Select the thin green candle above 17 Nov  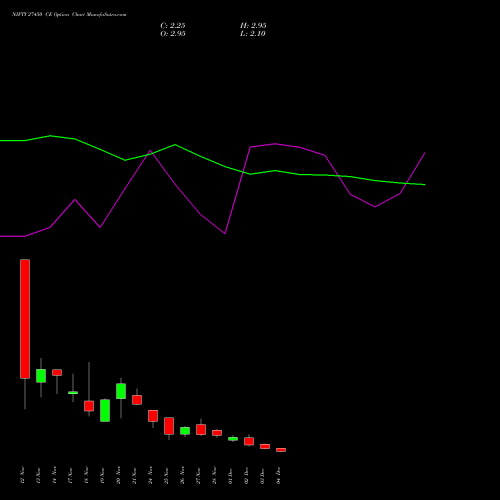tap(73, 393)
